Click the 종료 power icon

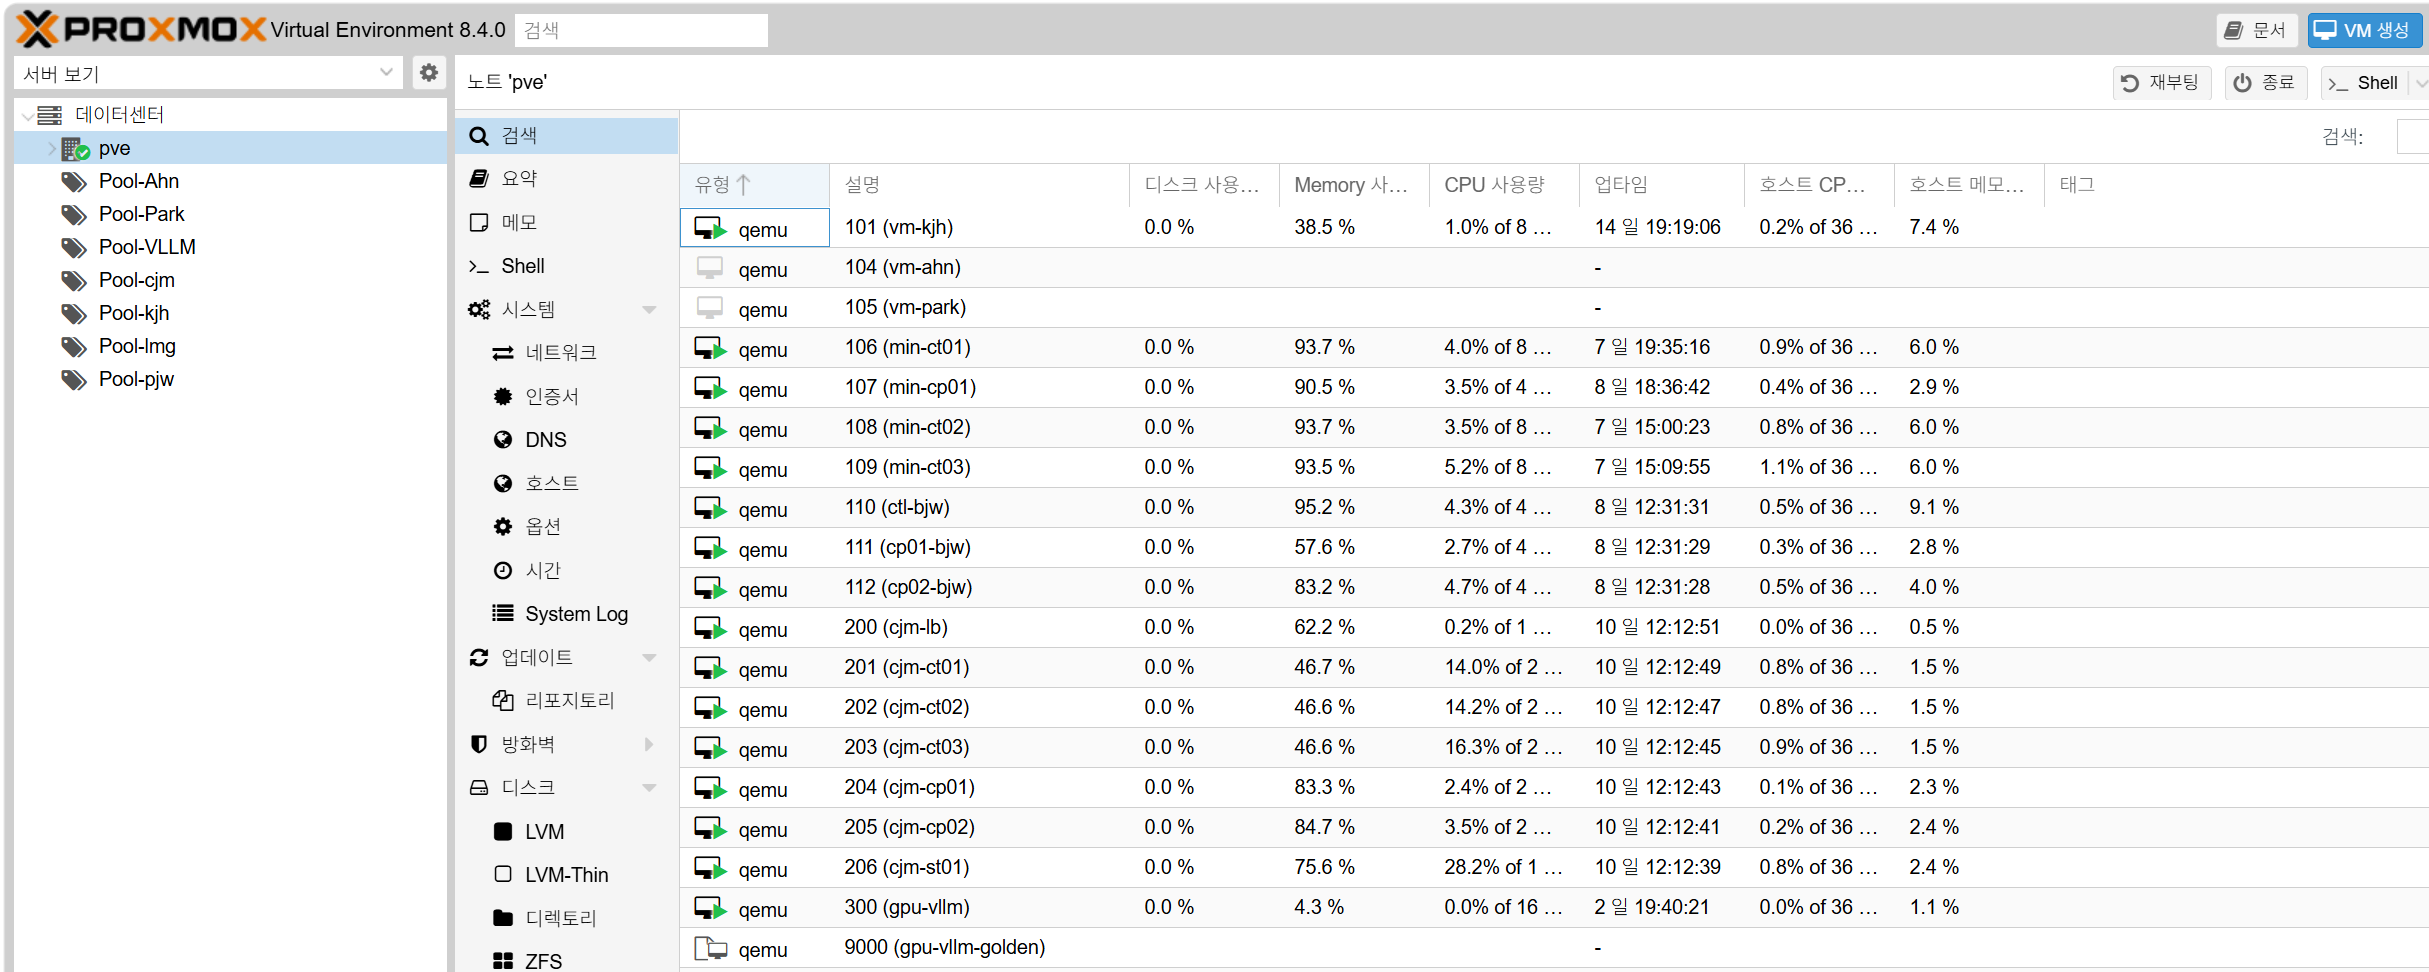pos(2242,83)
